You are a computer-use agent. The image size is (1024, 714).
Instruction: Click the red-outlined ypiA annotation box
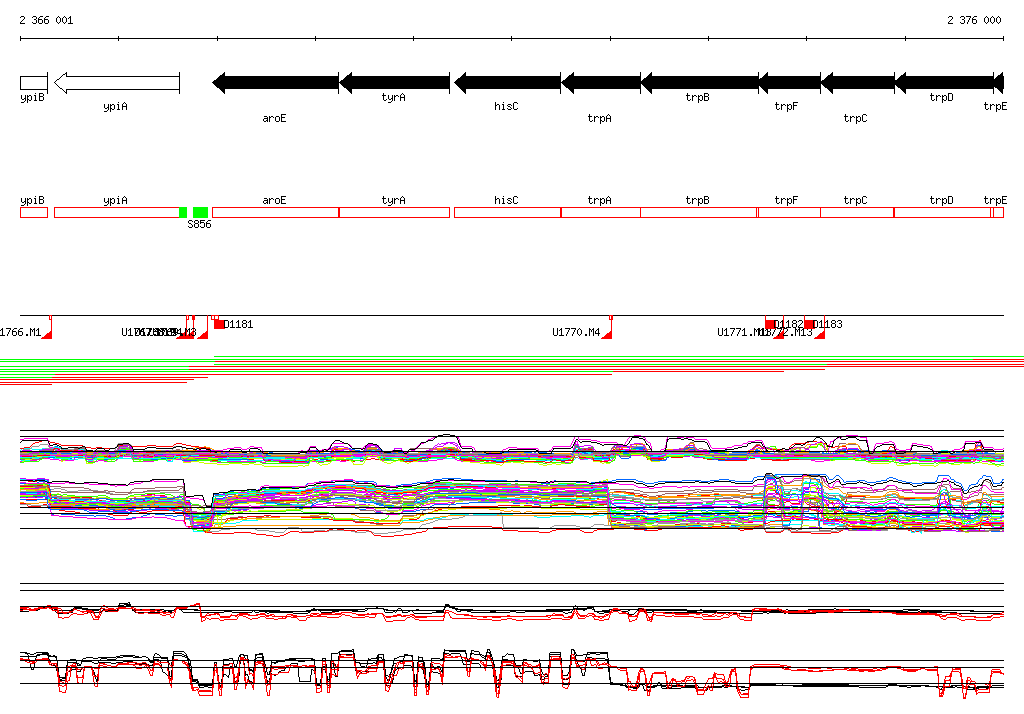116,212
